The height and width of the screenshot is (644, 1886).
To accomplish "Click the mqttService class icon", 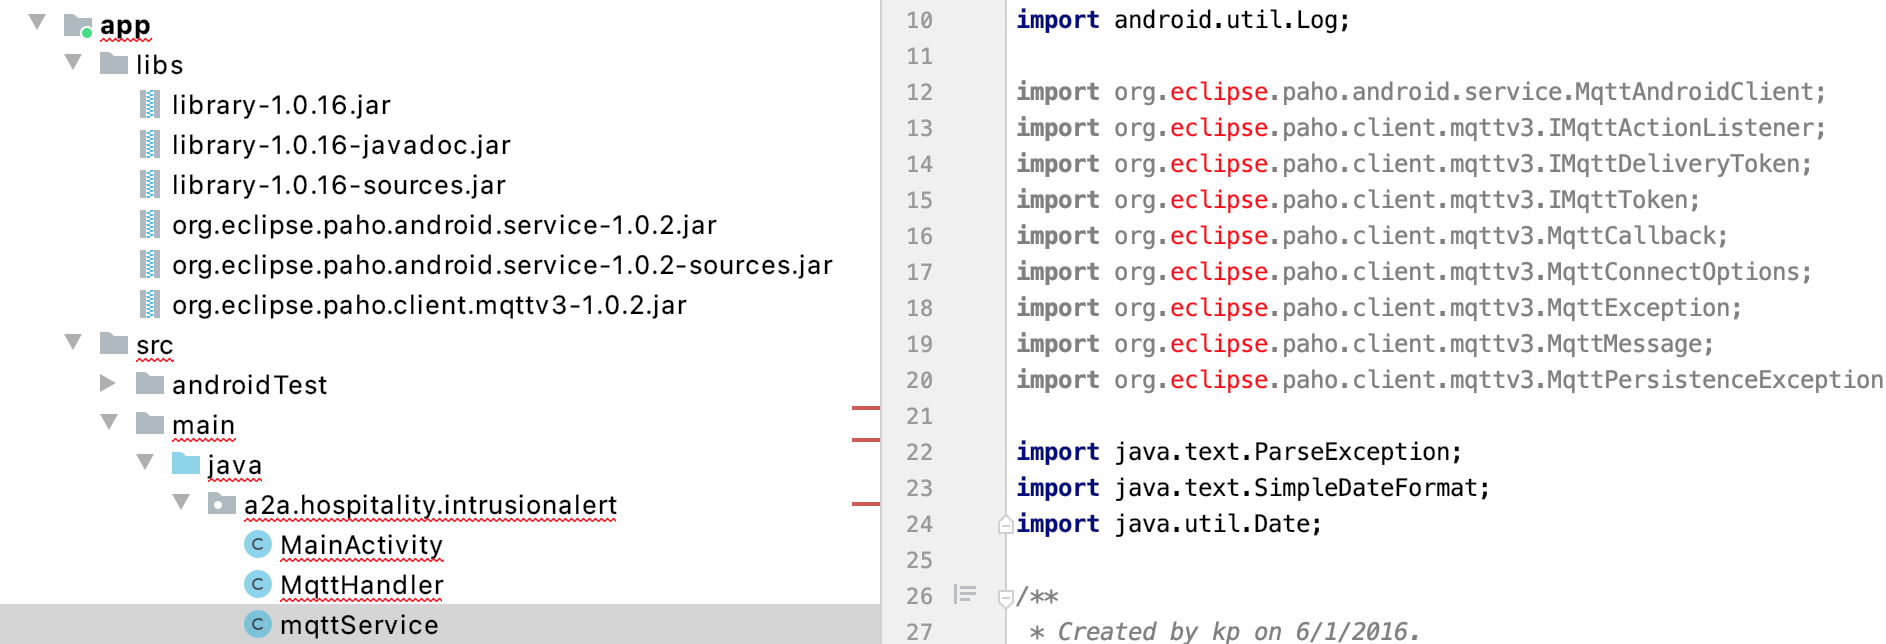I will click(258, 624).
